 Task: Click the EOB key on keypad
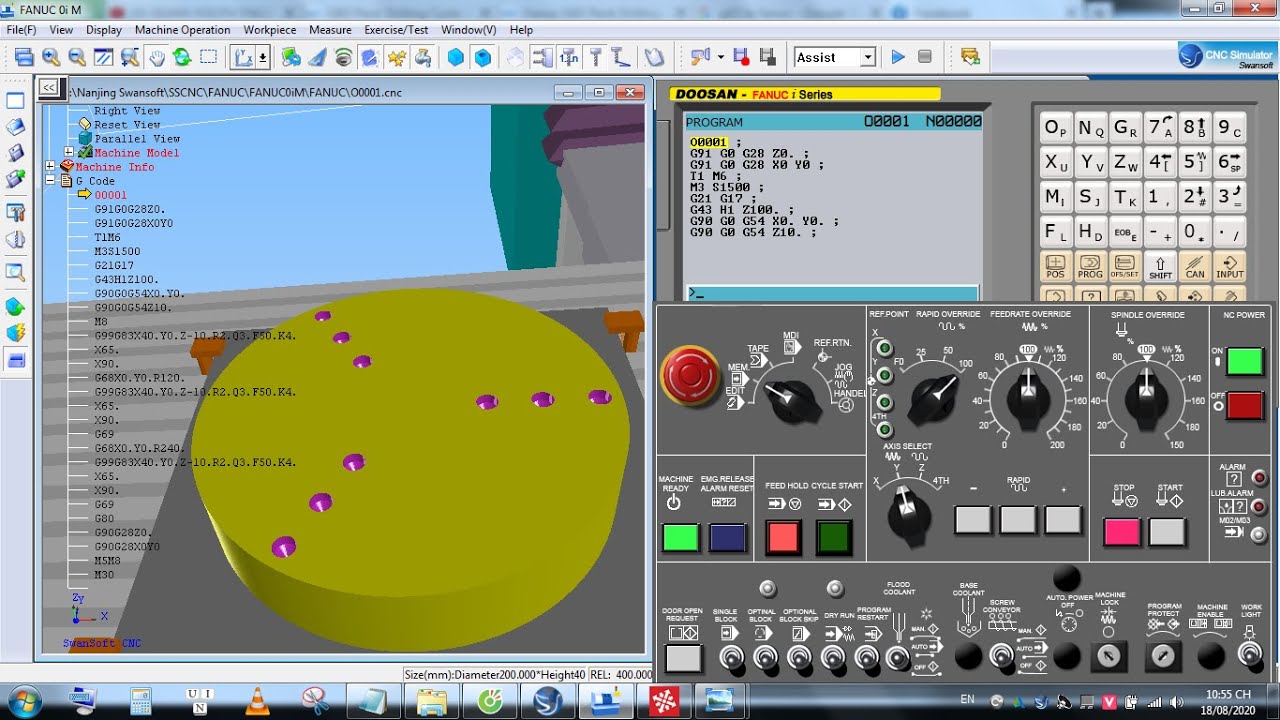tap(1125, 232)
